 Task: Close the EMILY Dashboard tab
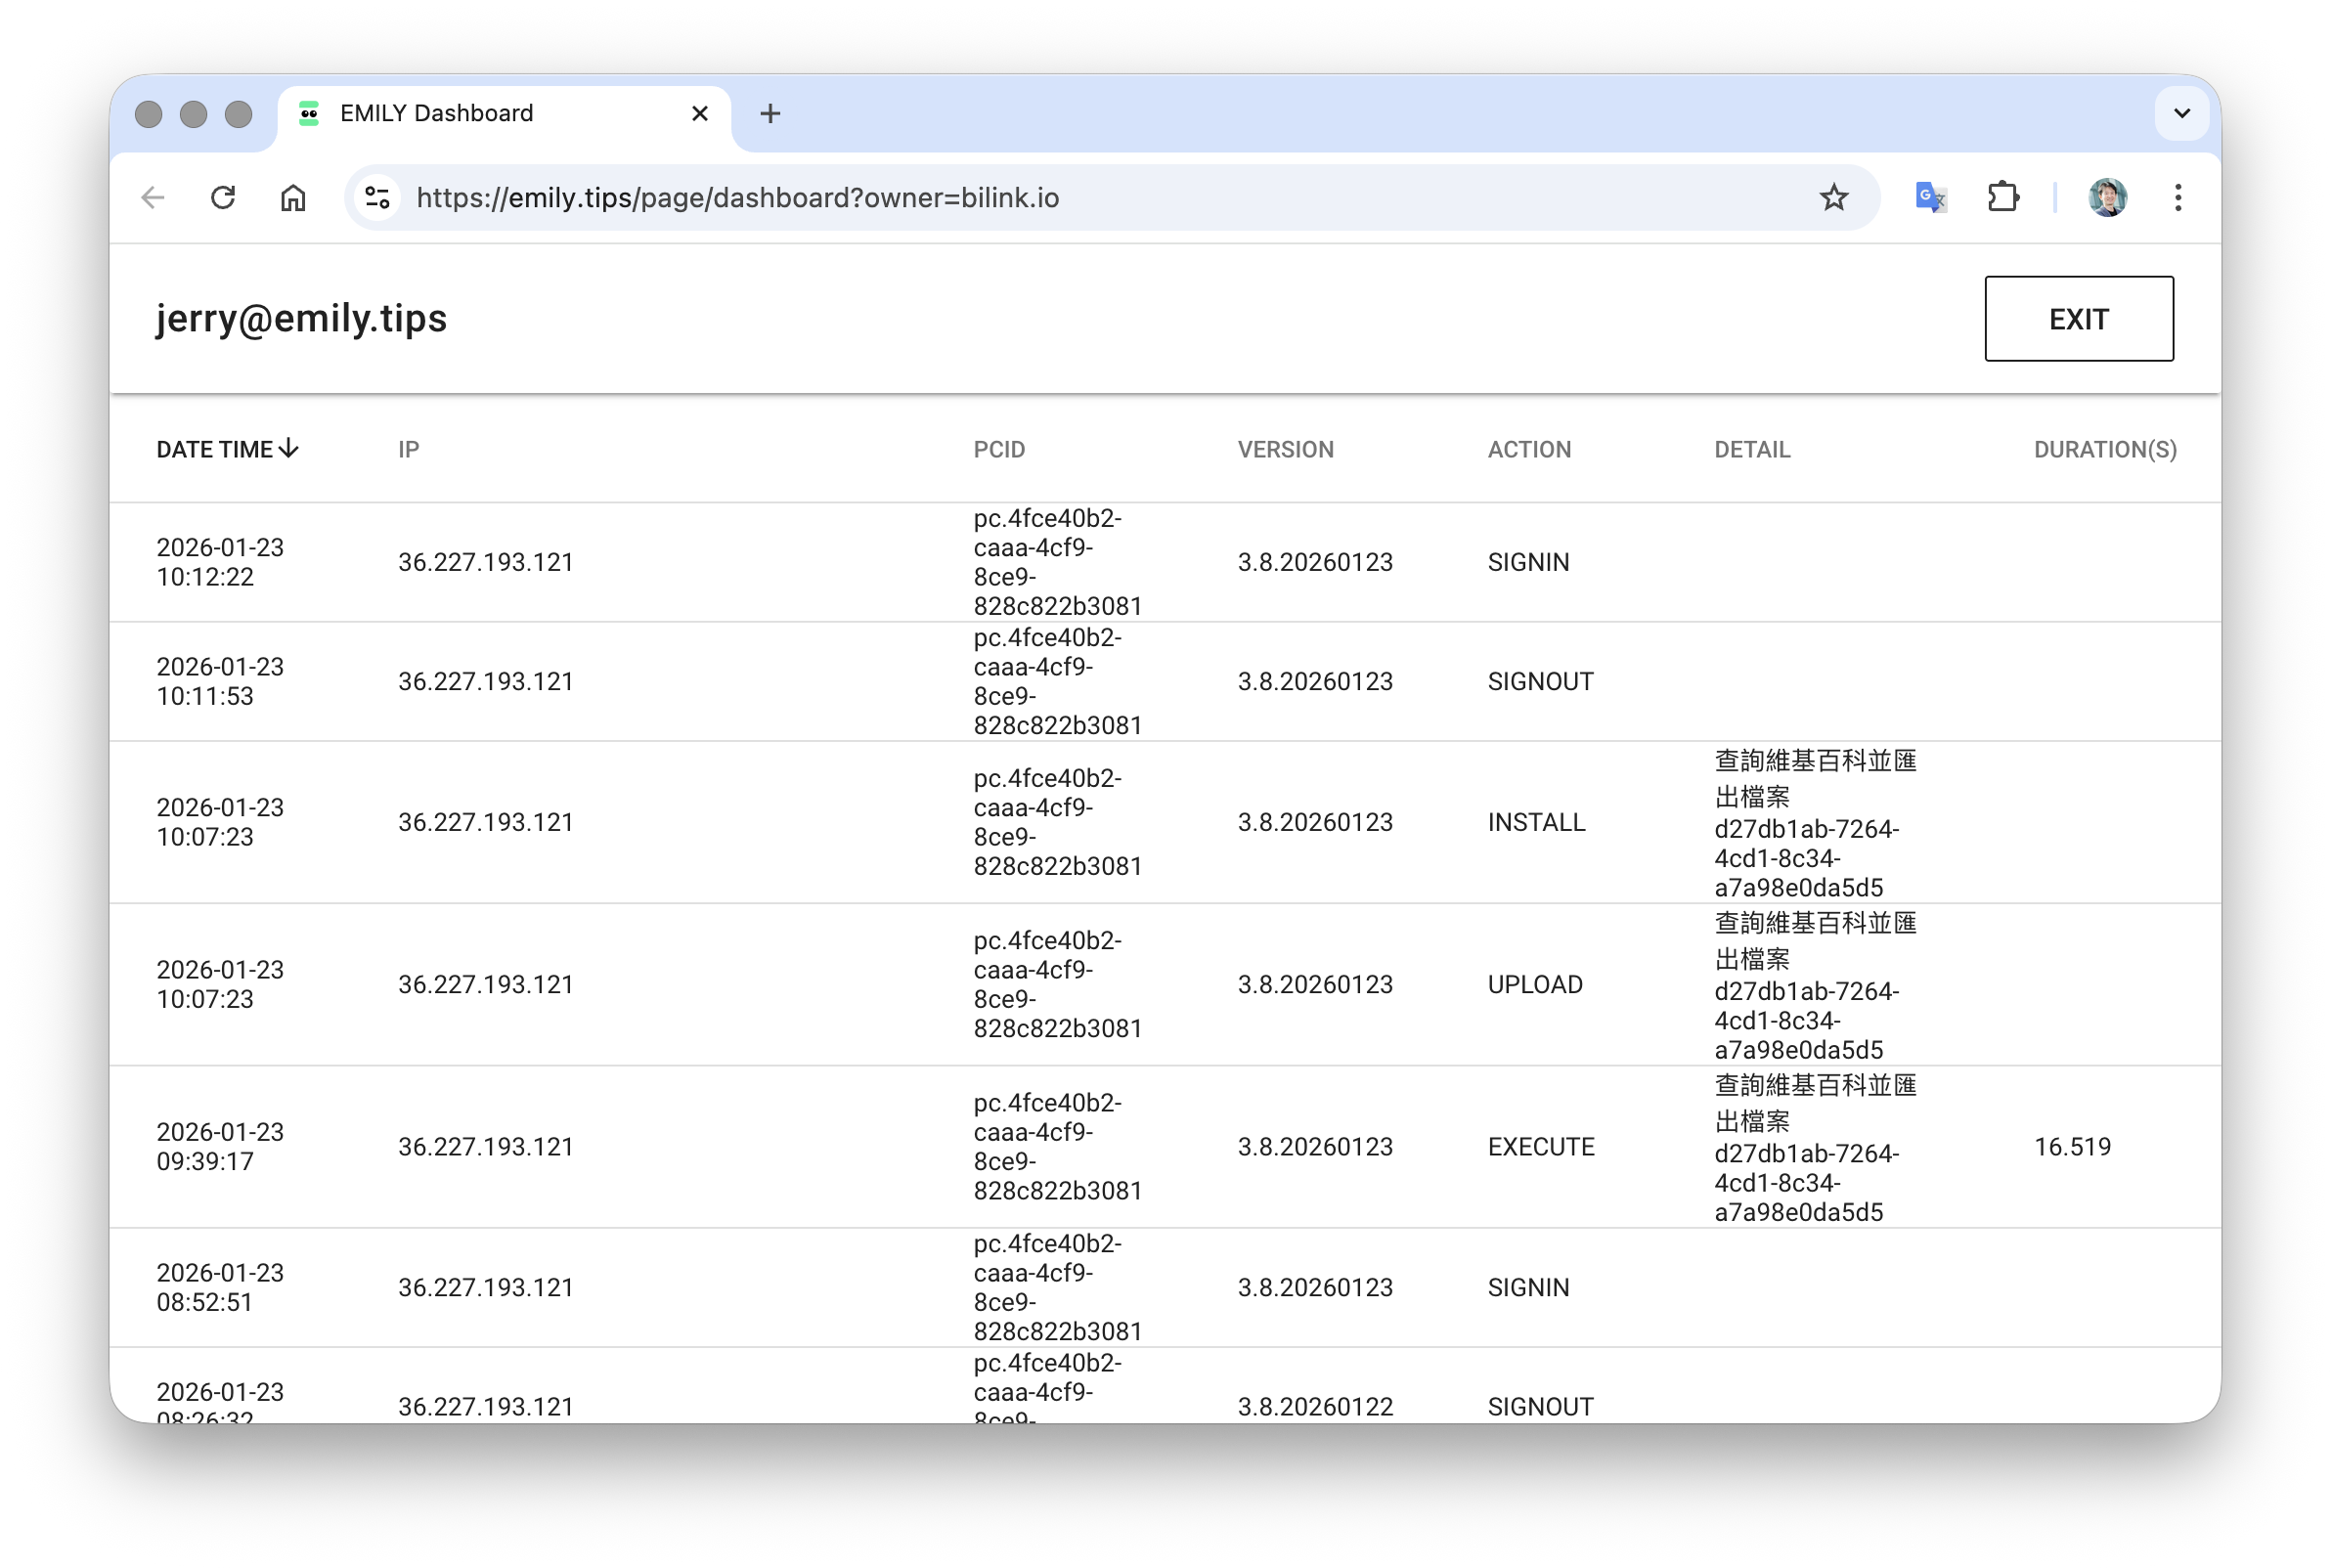pyautogui.click(x=700, y=114)
